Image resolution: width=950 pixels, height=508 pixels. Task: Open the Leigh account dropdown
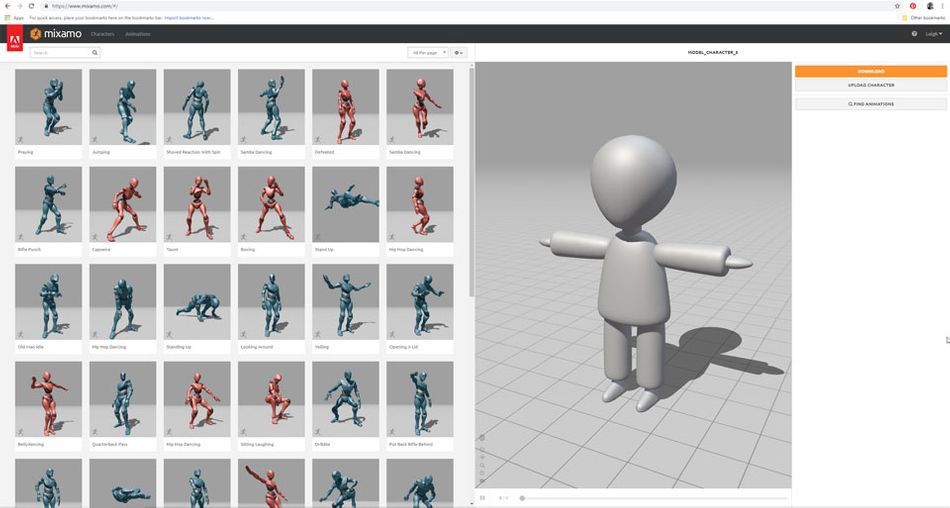(934, 34)
